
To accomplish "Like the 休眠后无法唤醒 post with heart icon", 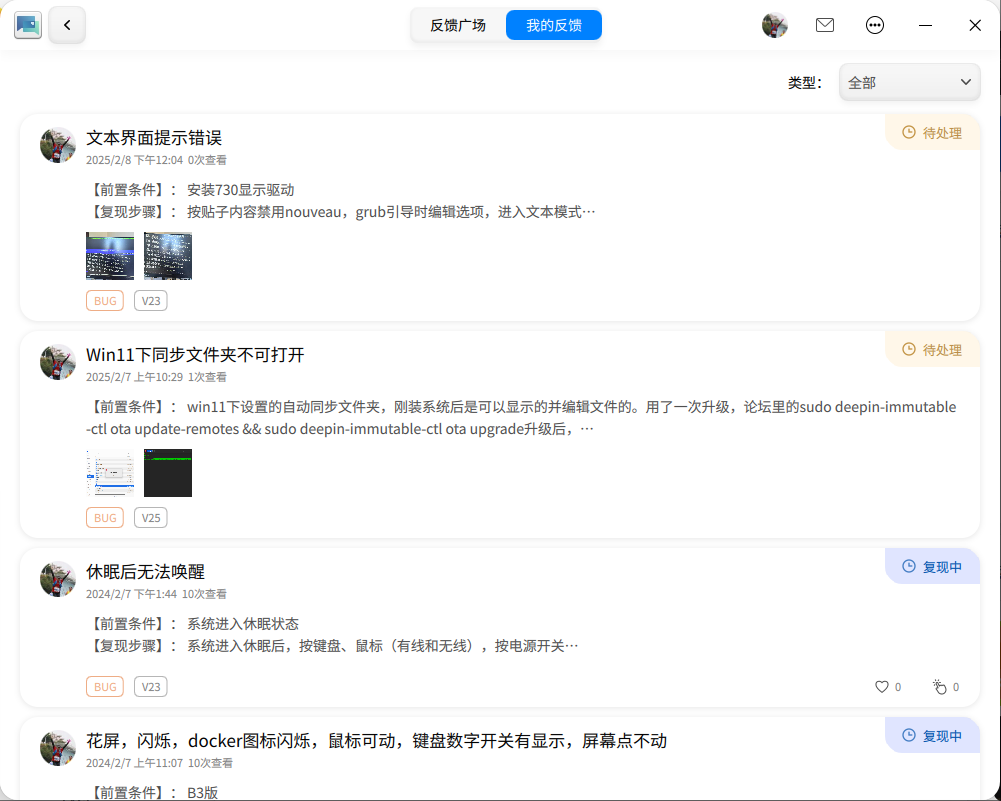I will click(882, 687).
